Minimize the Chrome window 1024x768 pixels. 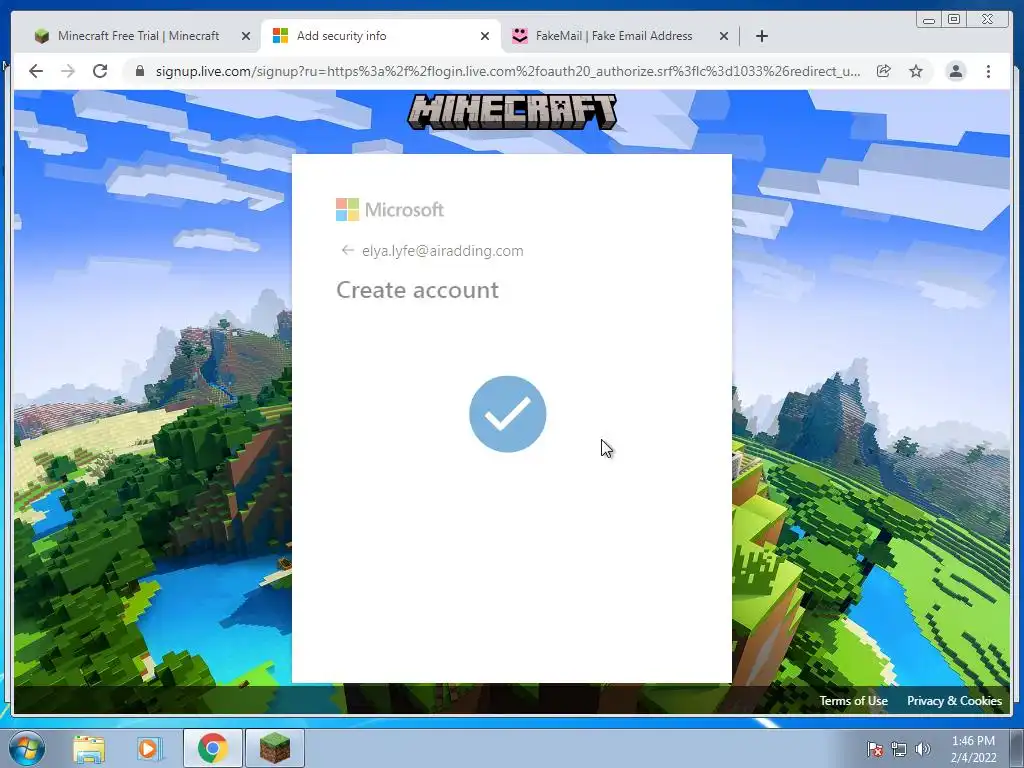coord(929,20)
